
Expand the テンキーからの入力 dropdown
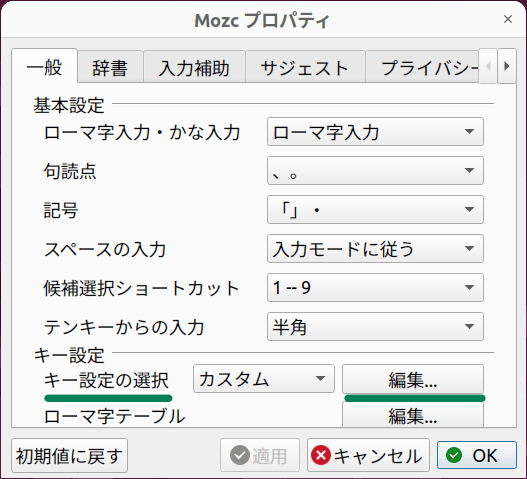[375, 326]
